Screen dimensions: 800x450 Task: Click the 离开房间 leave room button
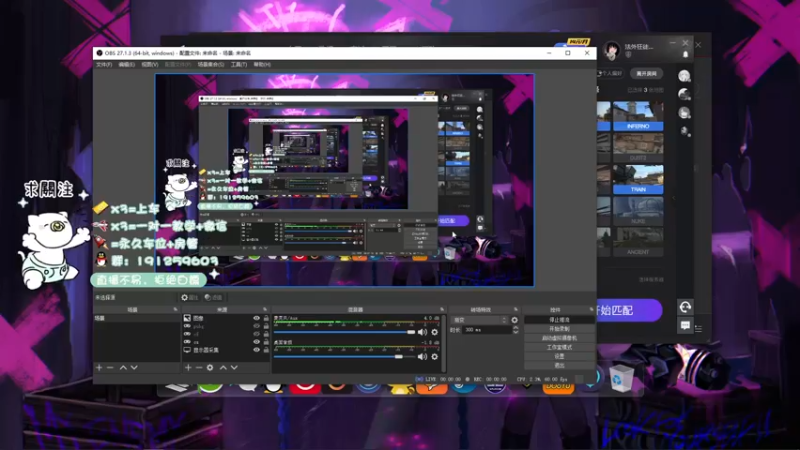coord(646,73)
